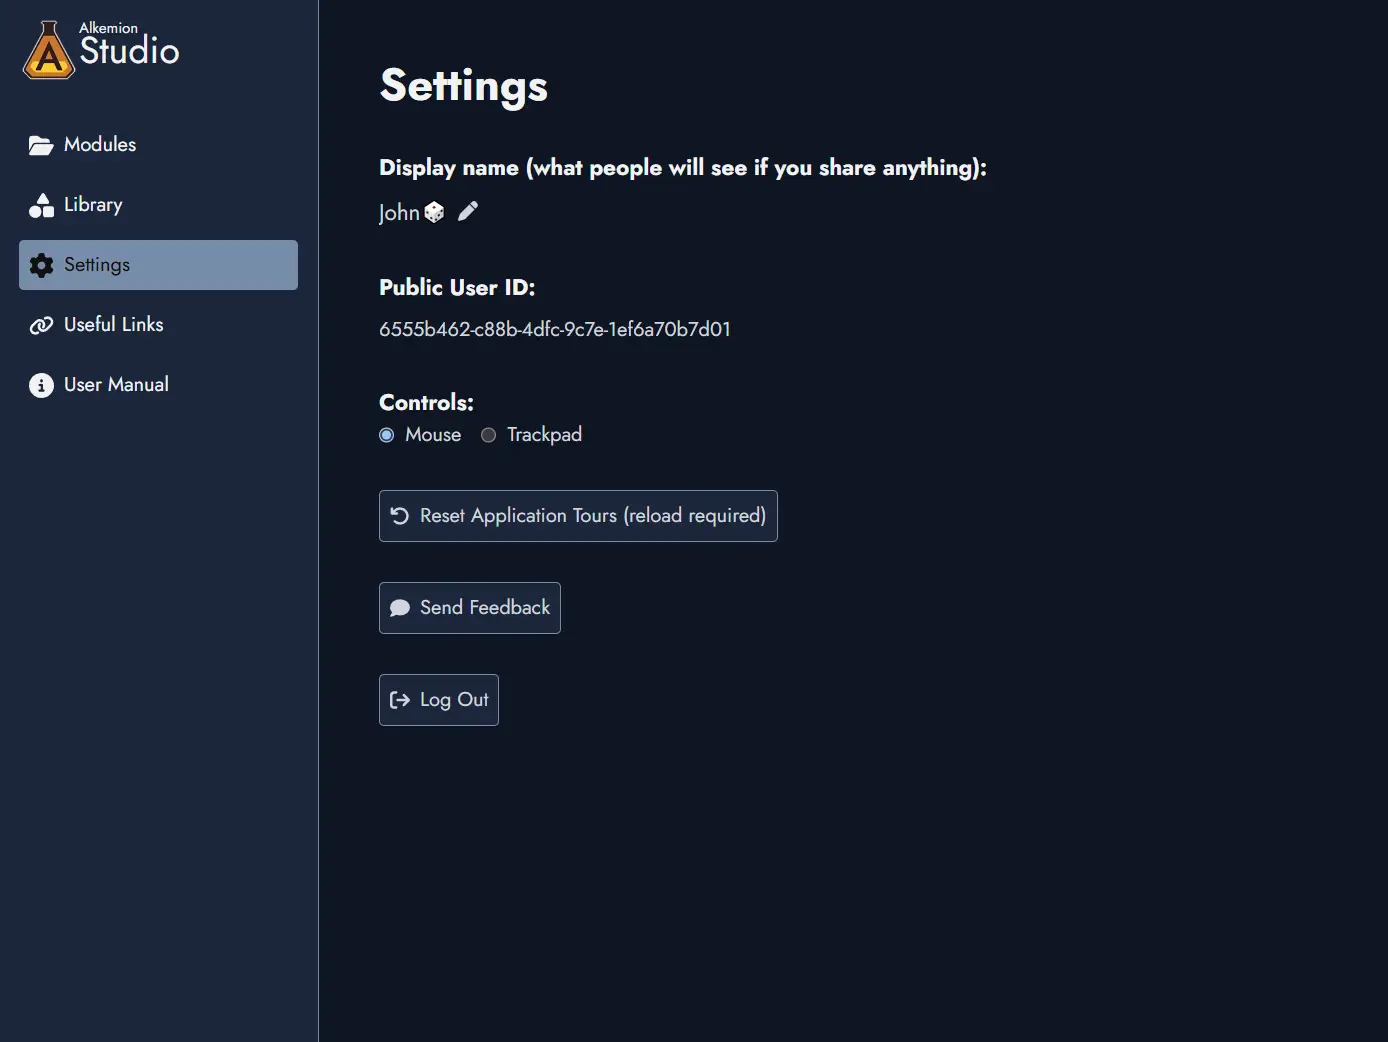
Task: Select the Mouse radio button
Action: pos(386,435)
